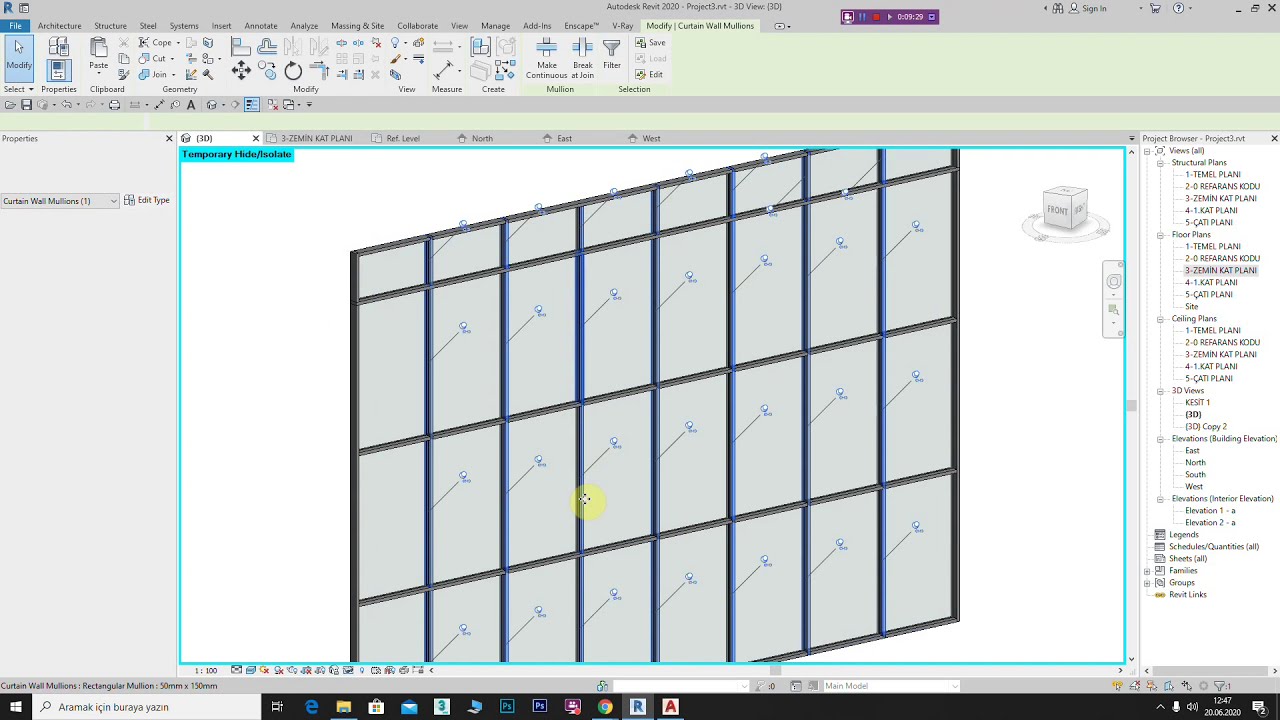Expand the Groups node in Project Browser
This screenshot has height=720, width=1280.
[1148, 583]
